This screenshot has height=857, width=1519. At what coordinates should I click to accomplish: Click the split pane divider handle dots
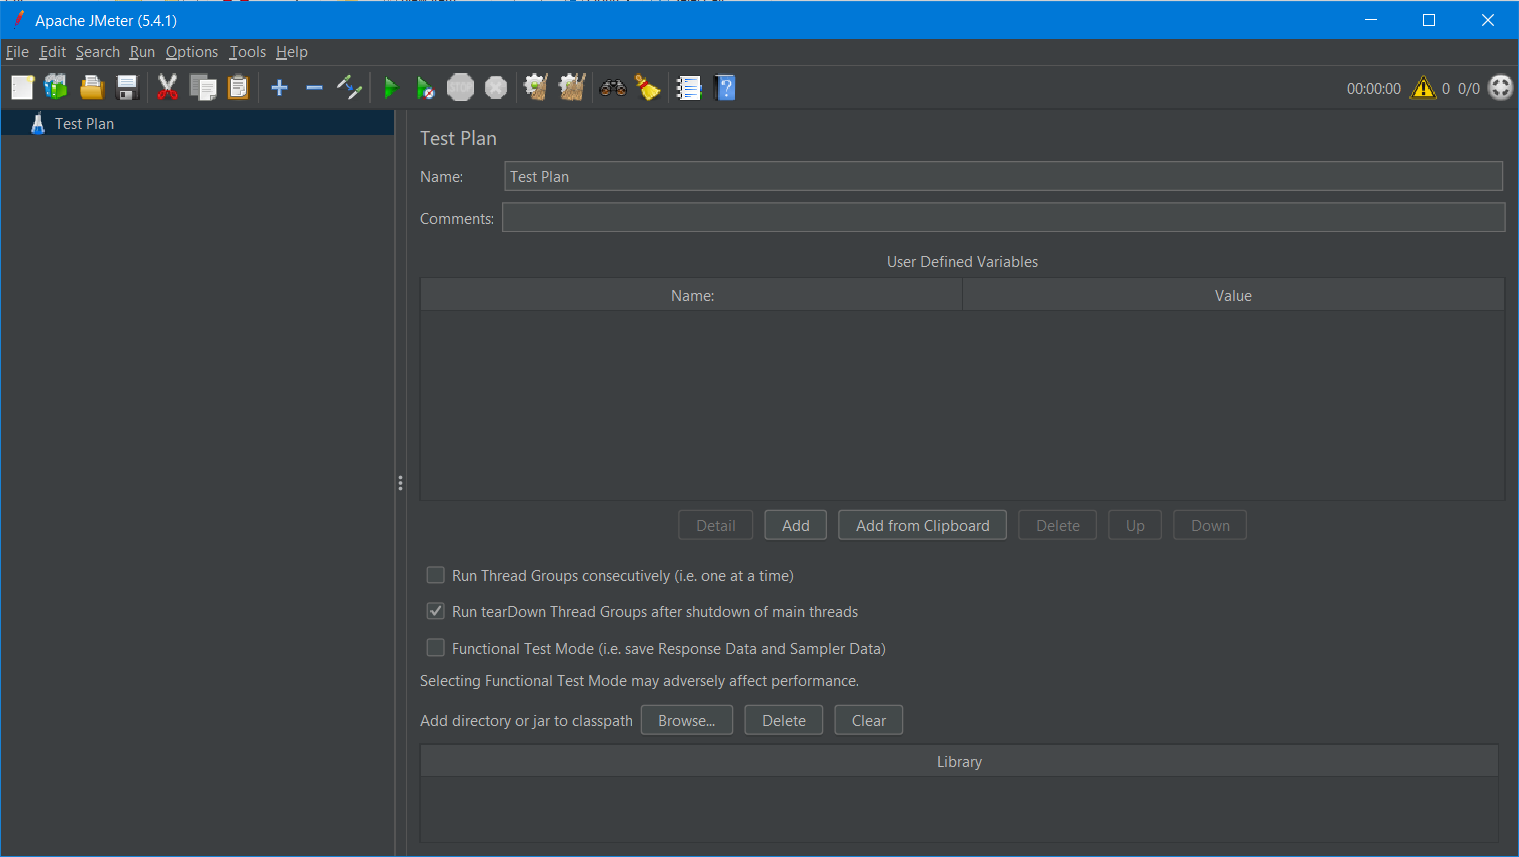[x=400, y=483]
